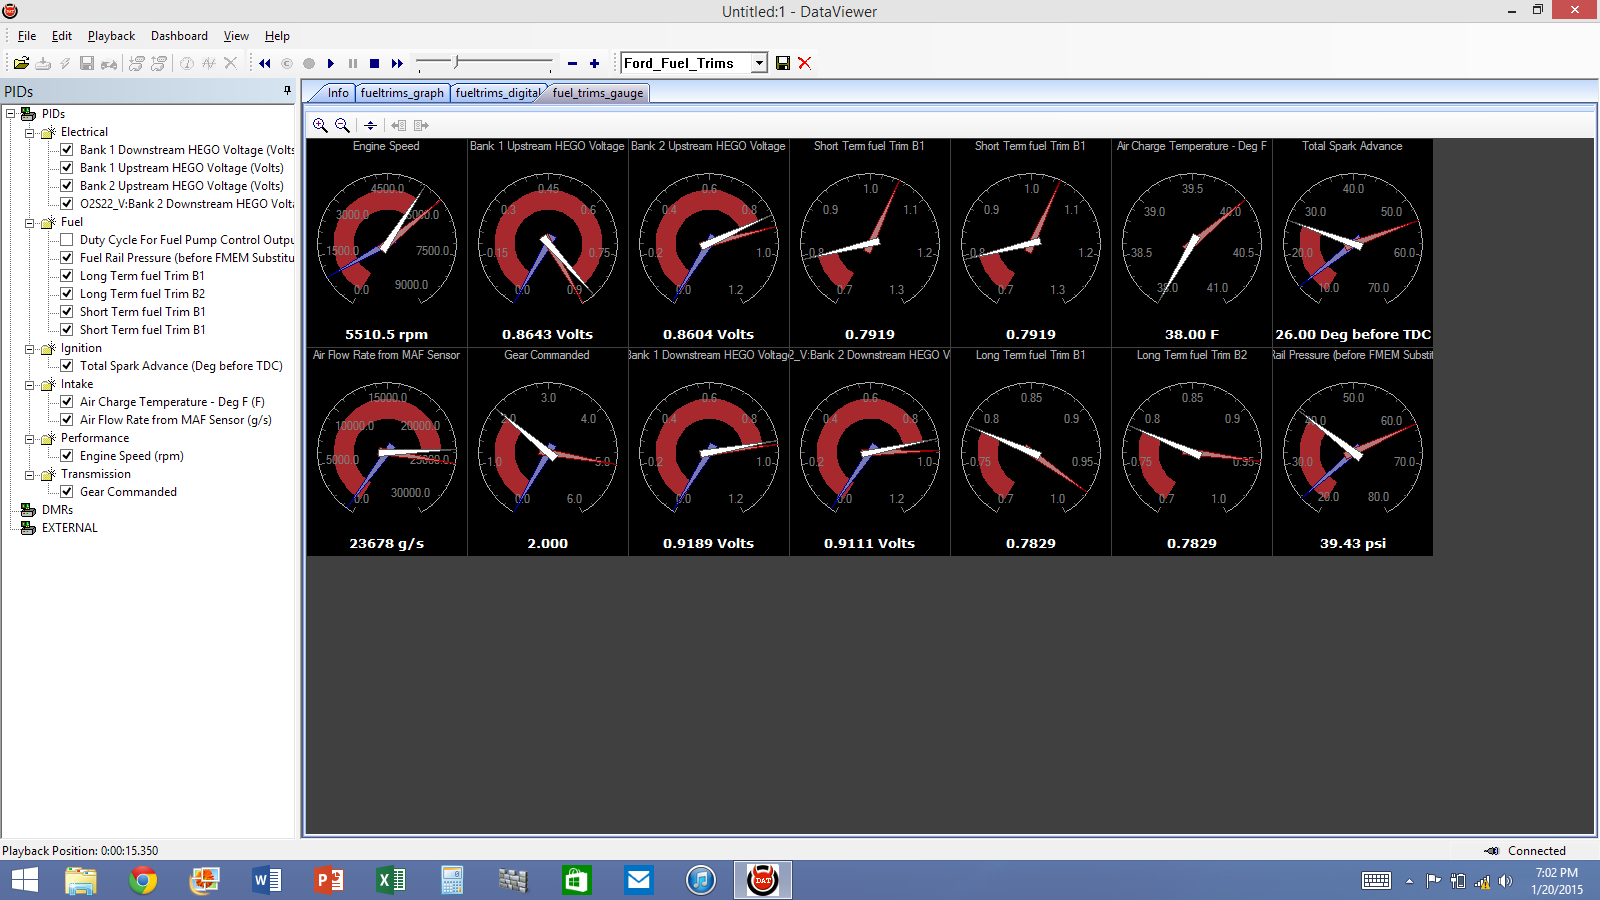The image size is (1600, 900).
Task: Open the Dashboard menu
Action: point(179,36)
